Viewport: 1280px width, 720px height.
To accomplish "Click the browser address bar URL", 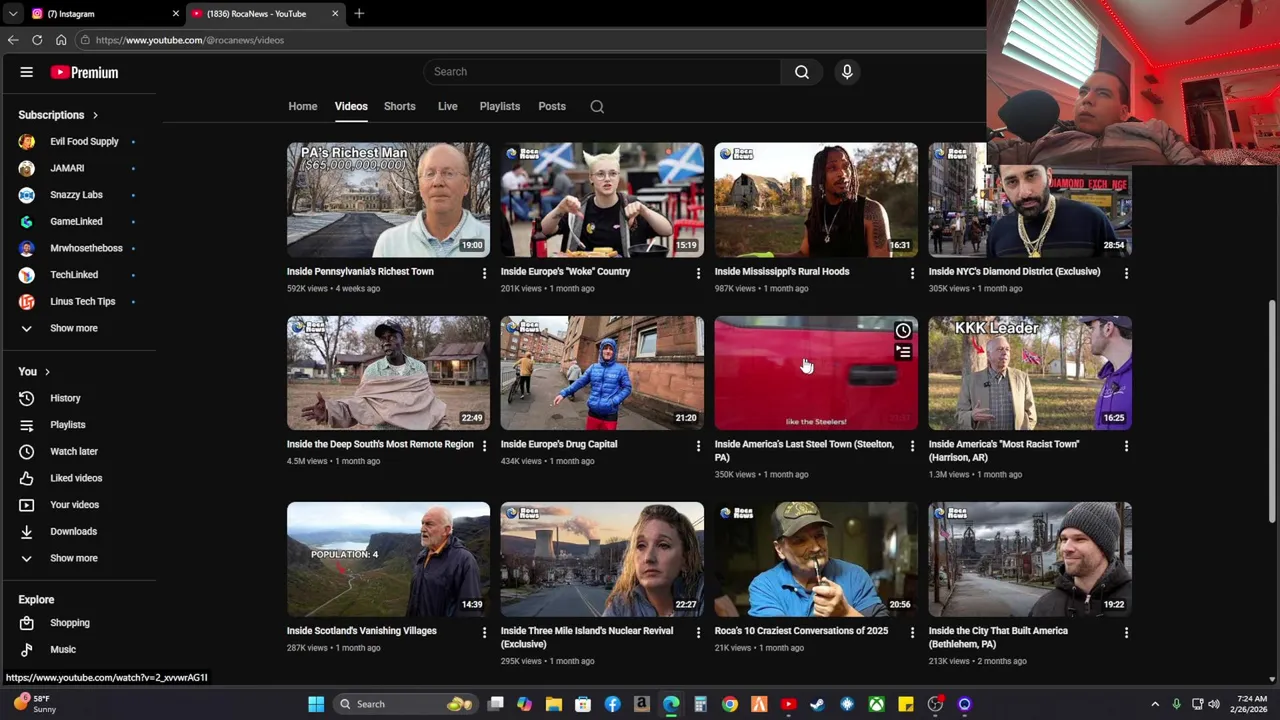I will [189, 40].
